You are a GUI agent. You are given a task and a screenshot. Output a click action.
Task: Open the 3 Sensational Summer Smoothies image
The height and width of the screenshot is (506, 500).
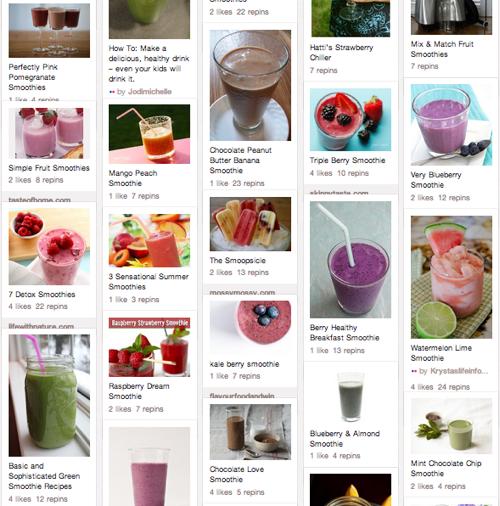pyautogui.click(x=149, y=240)
